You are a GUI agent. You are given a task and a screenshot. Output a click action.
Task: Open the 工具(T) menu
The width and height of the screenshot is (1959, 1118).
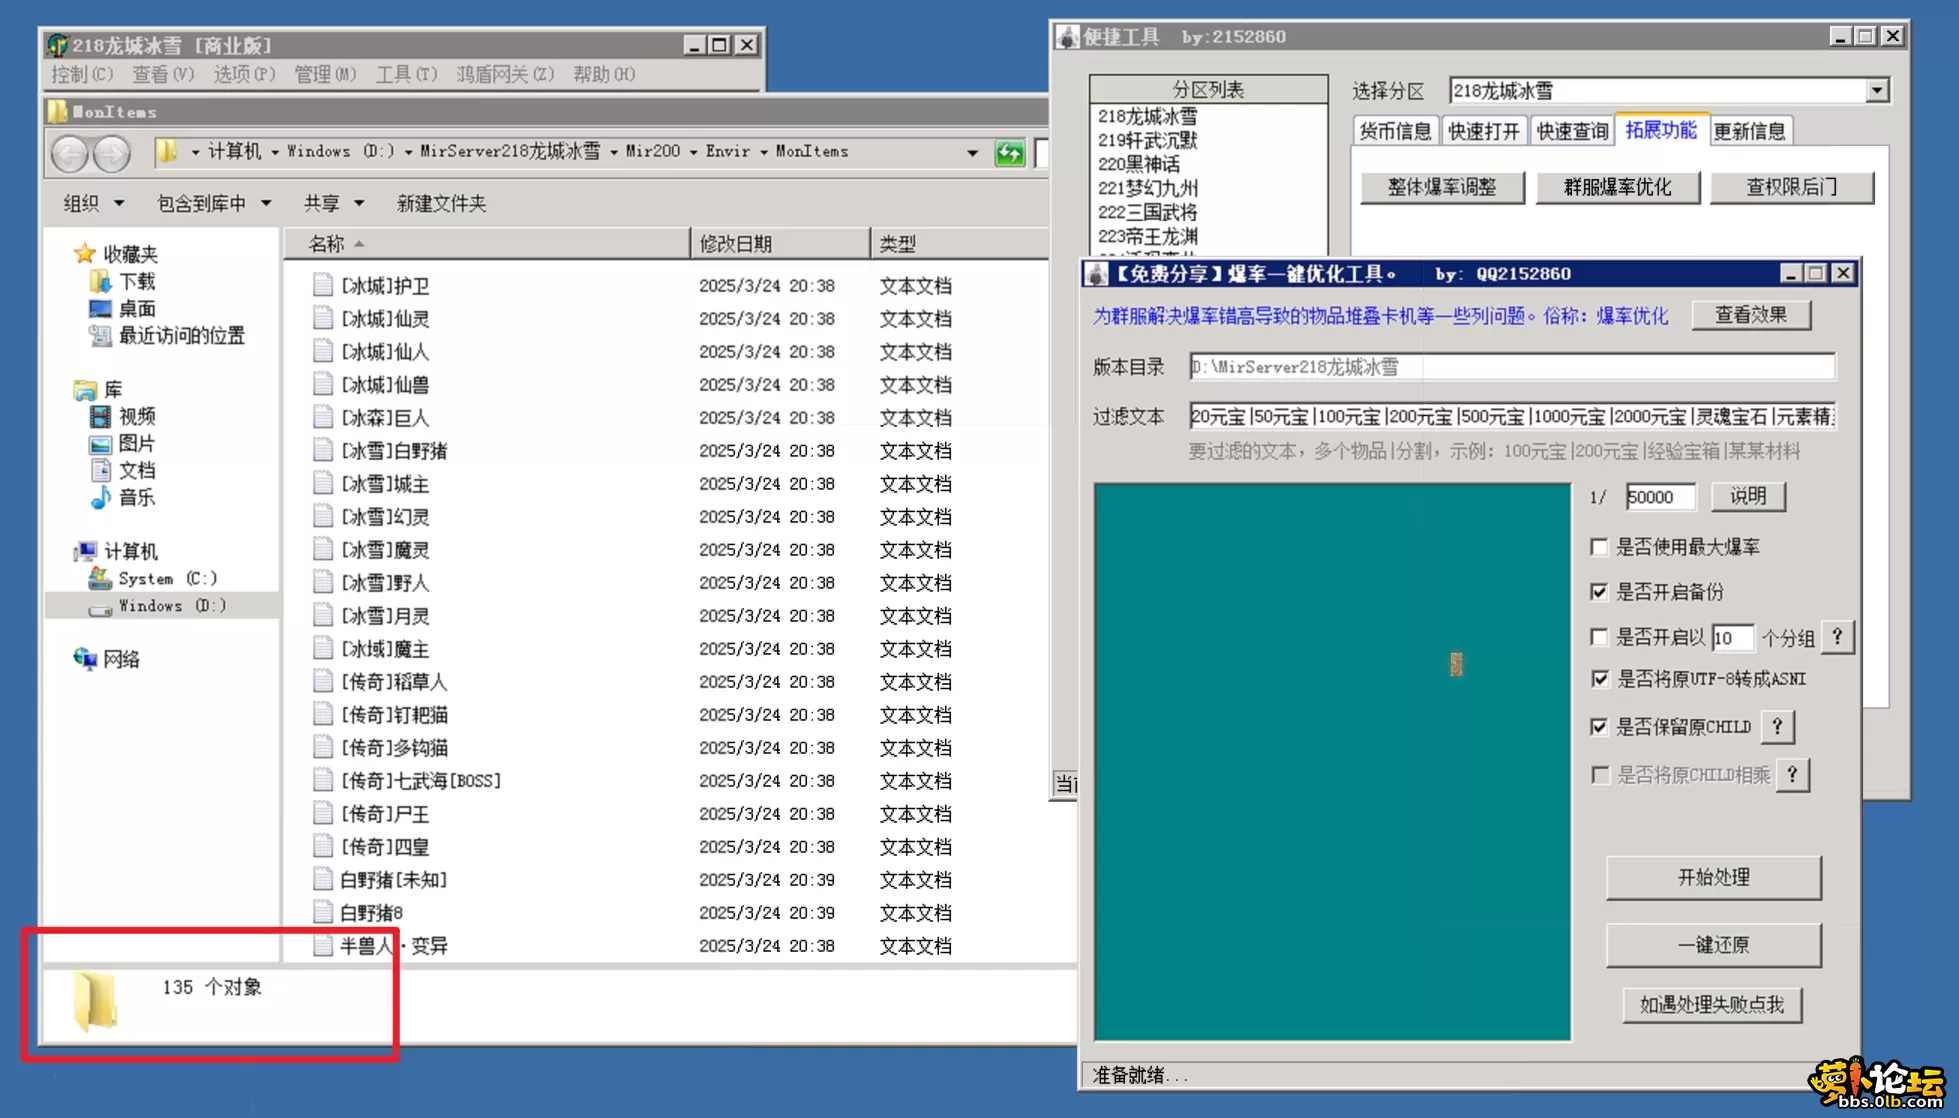pyautogui.click(x=406, y=74)
